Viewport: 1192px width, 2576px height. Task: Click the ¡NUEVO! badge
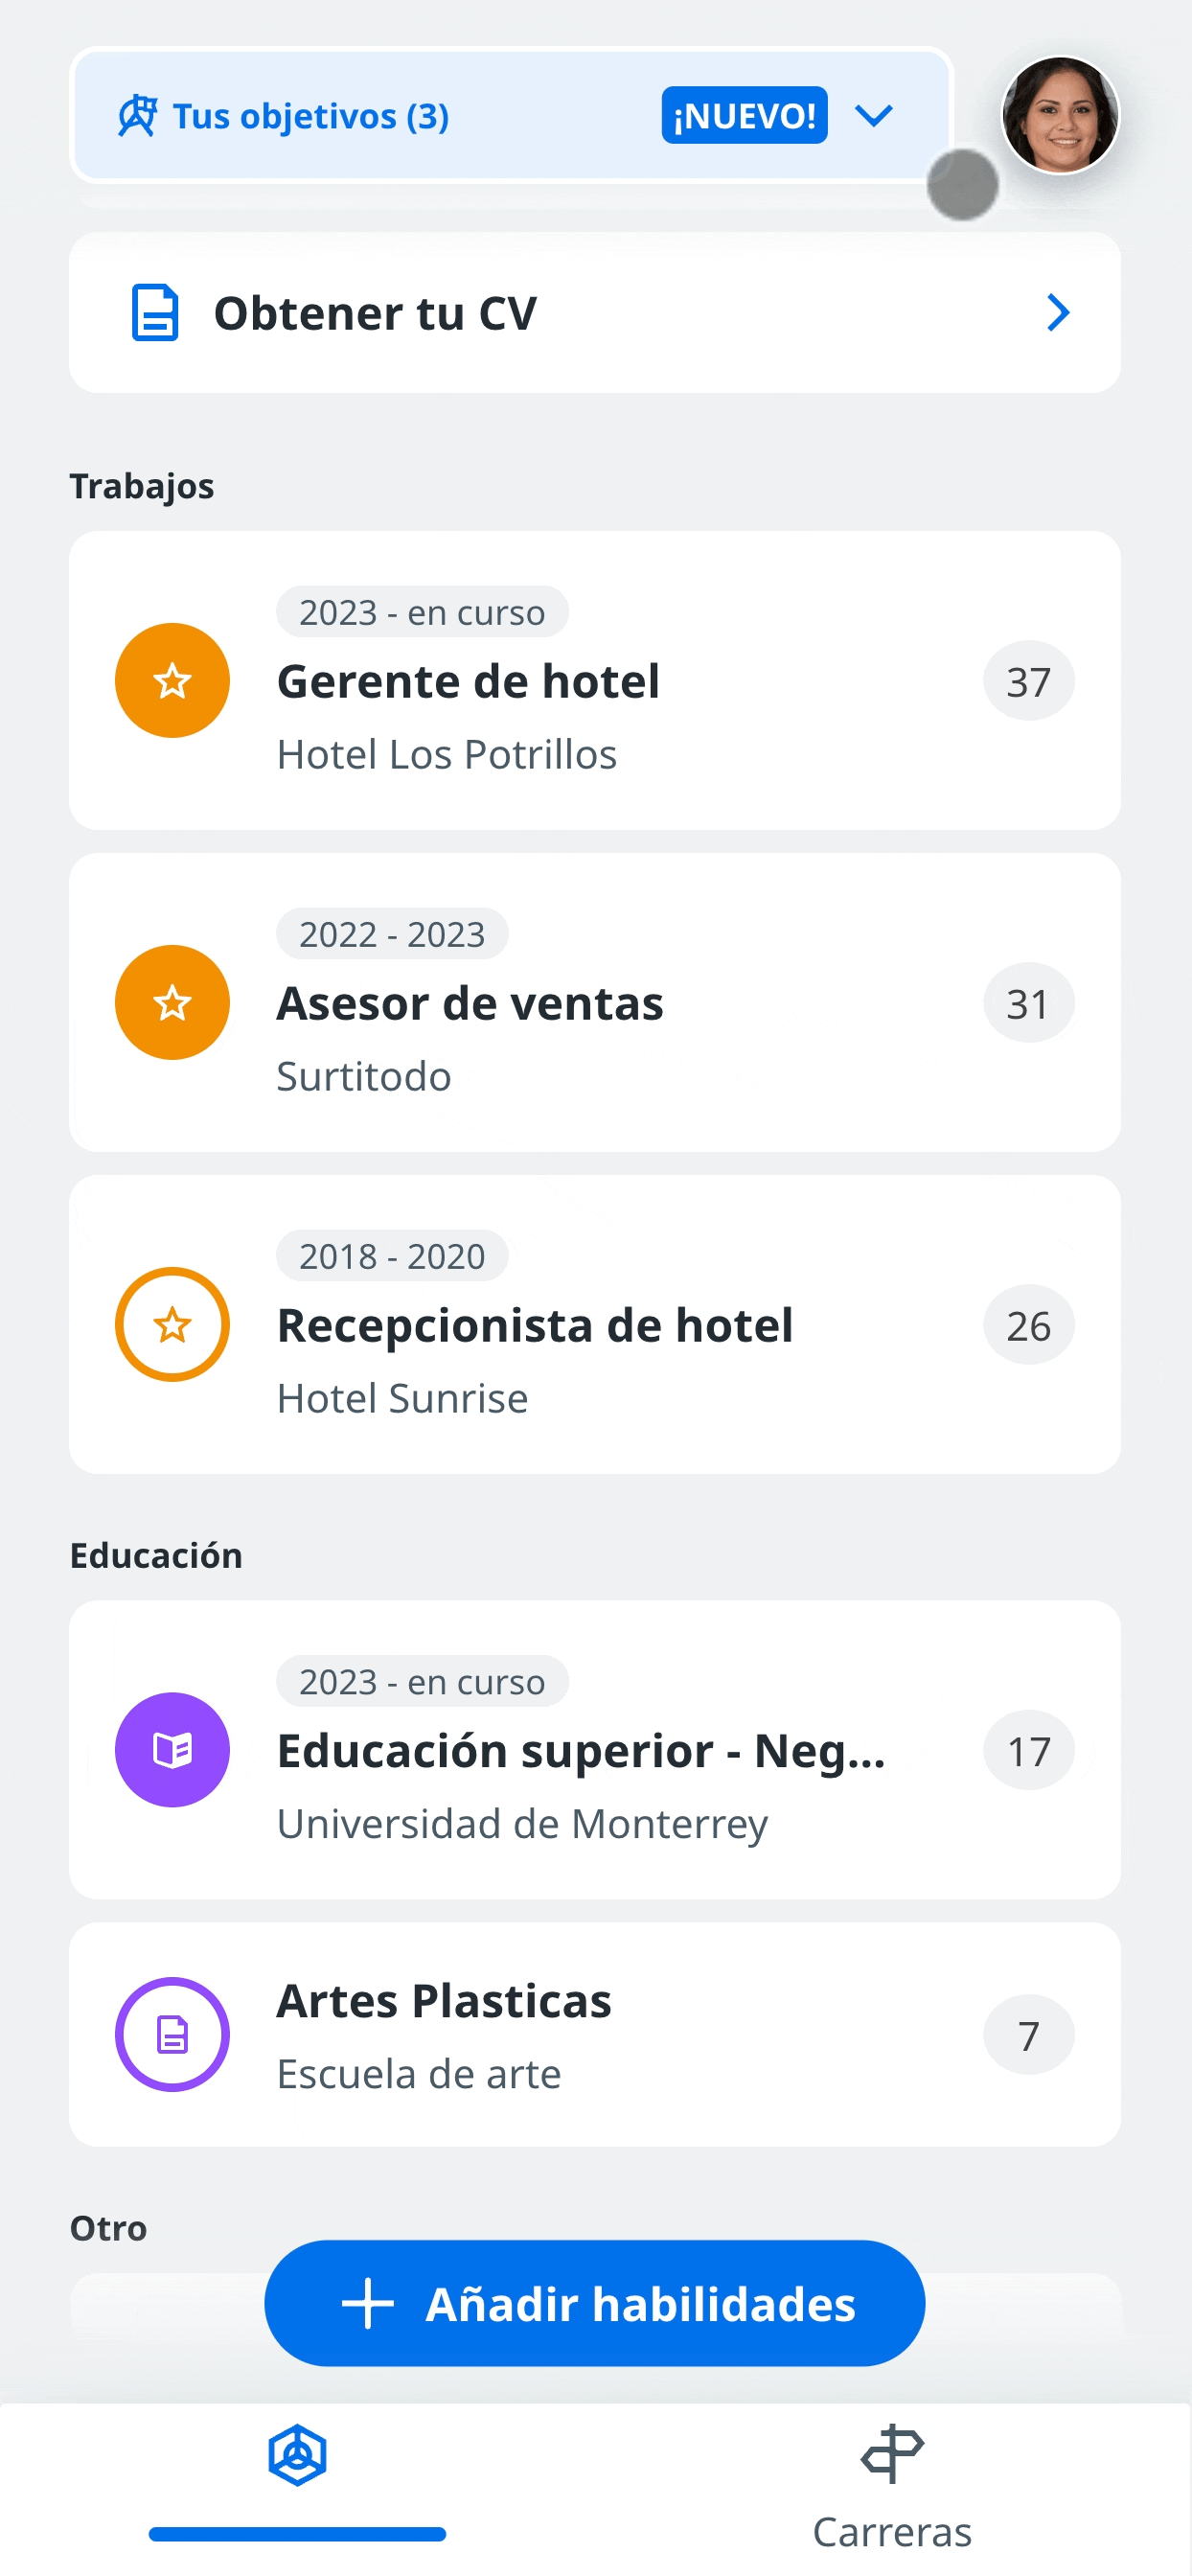tap(744, 116)
